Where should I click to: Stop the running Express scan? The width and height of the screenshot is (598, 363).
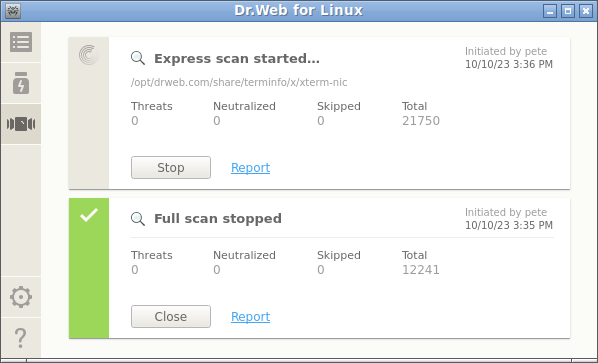(171, 167)
